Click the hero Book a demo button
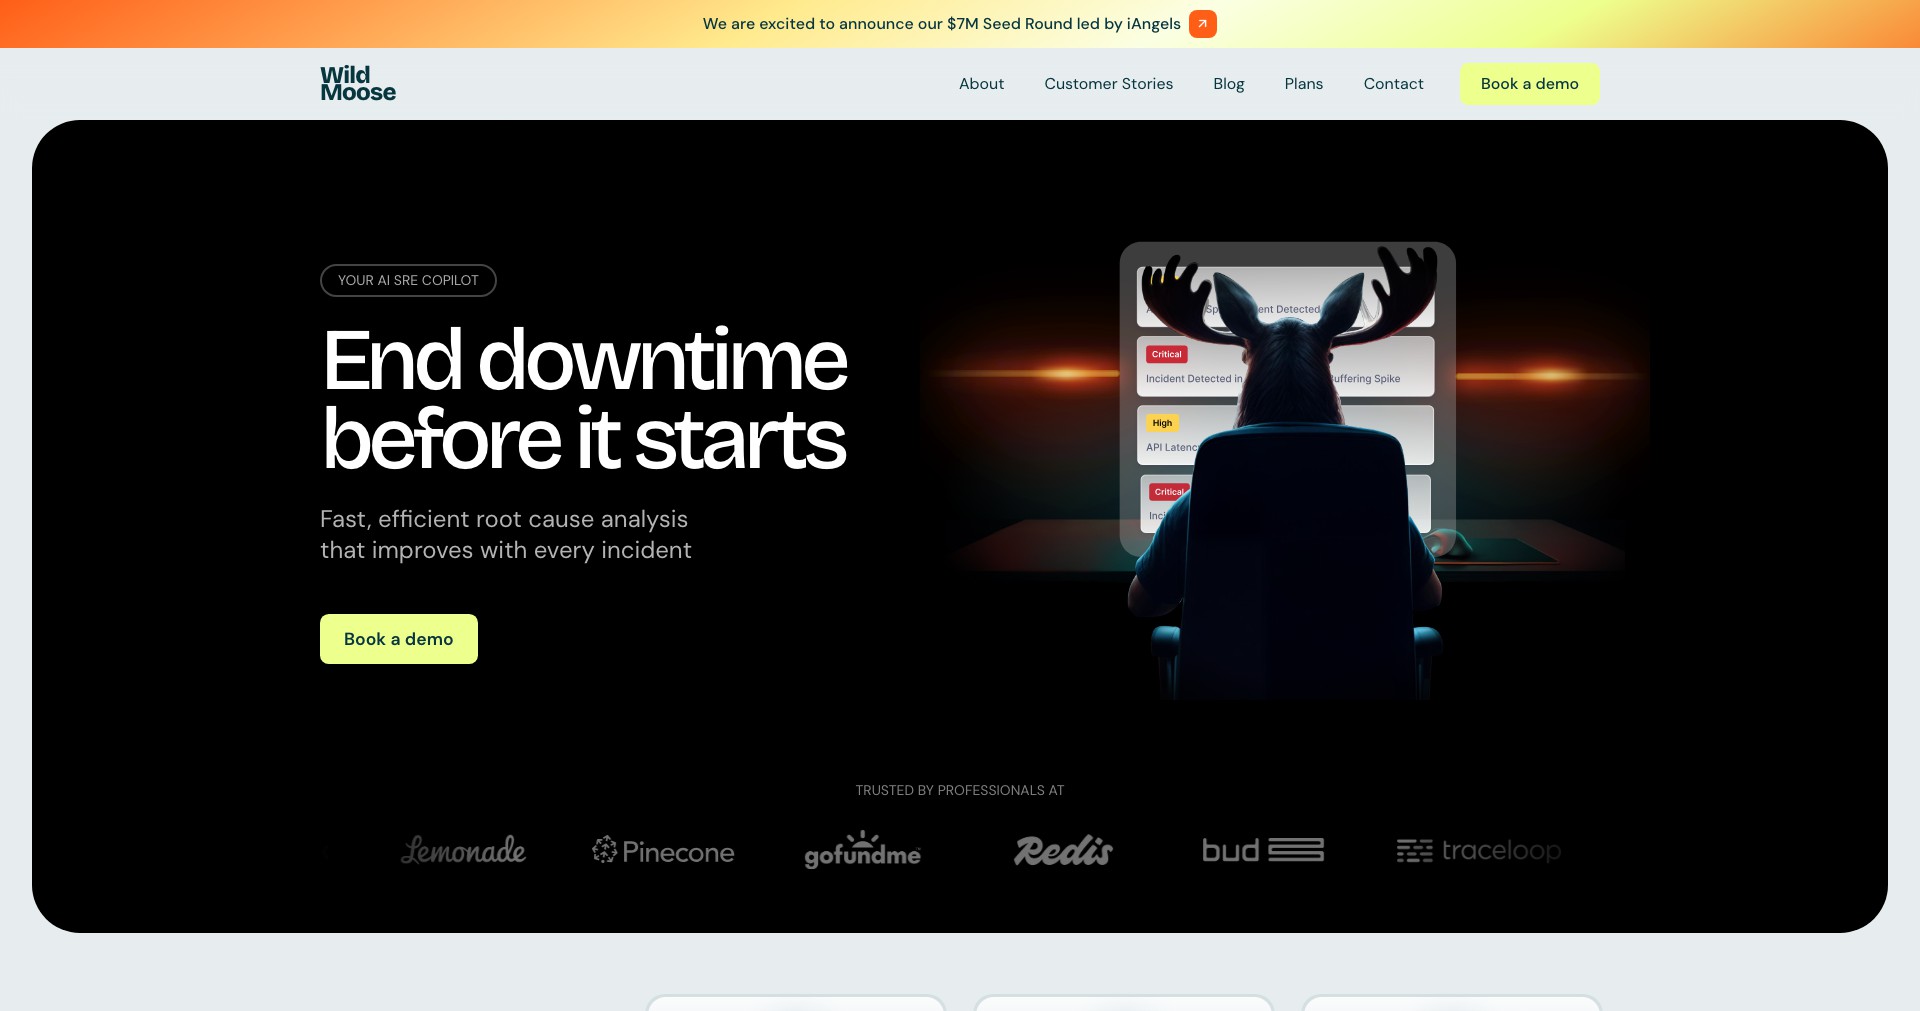 click(399, 639)
